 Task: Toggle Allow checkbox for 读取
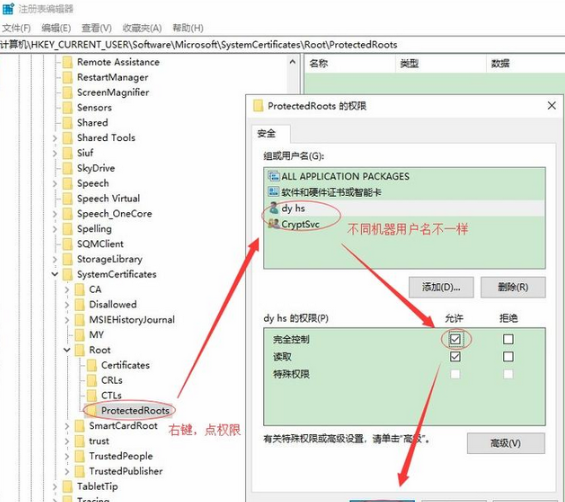(455, 356)
